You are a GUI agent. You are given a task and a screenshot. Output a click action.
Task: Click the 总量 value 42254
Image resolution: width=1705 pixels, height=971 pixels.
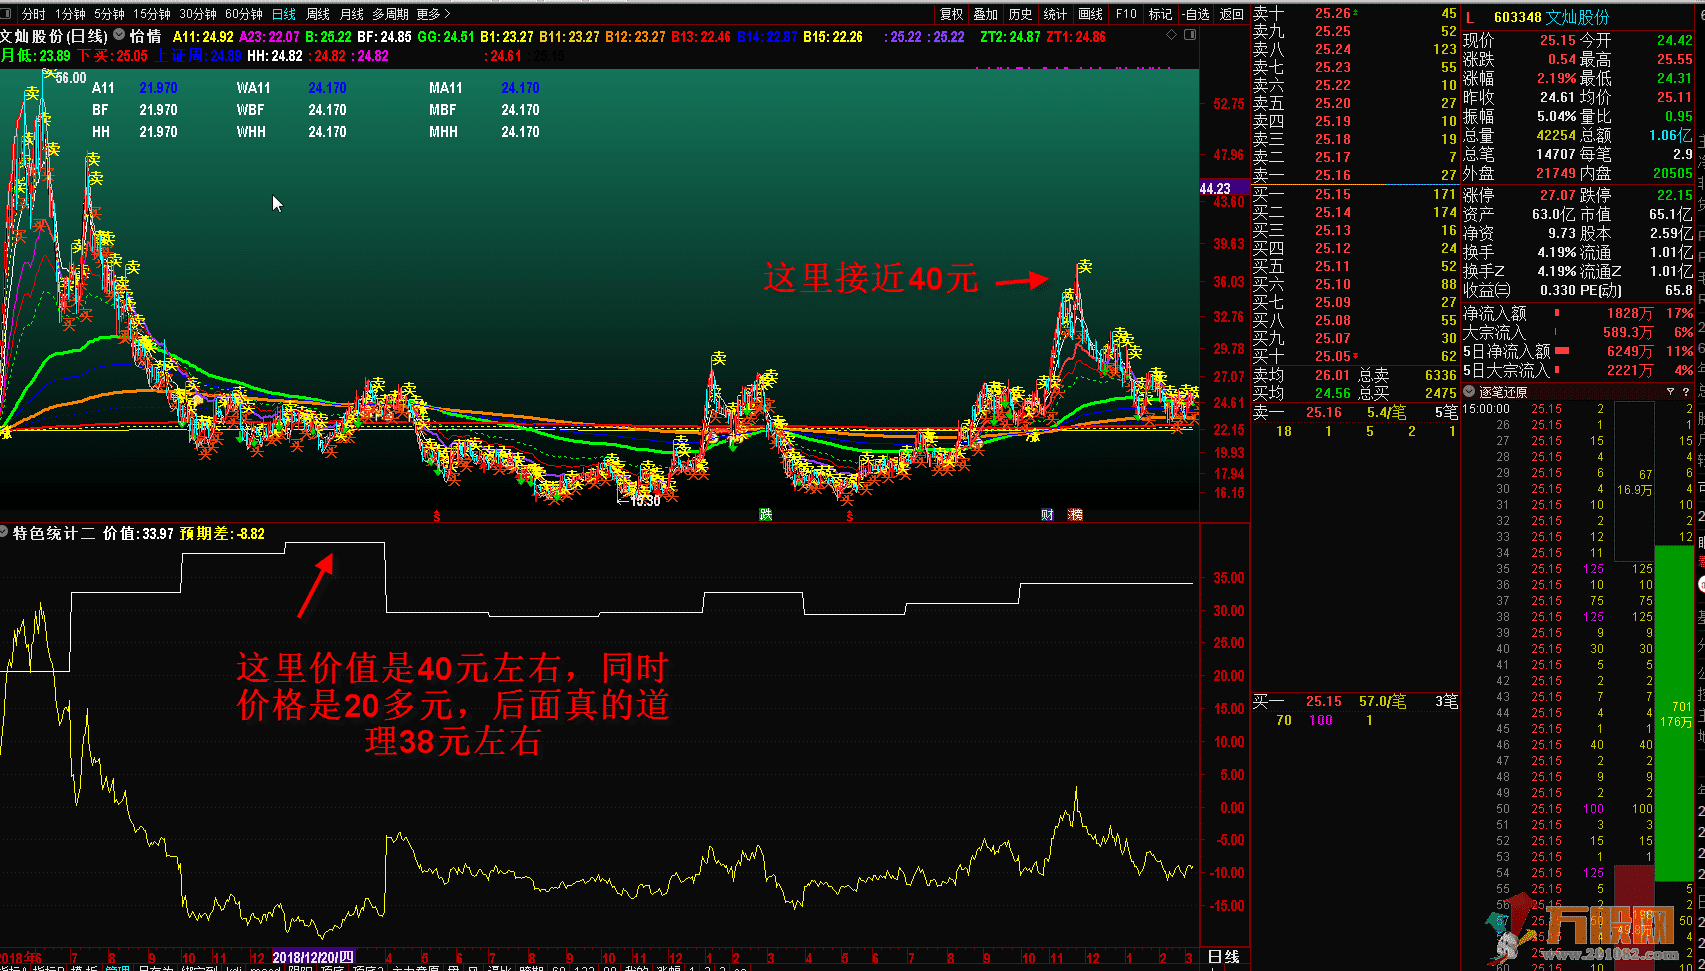point(1556,135)
